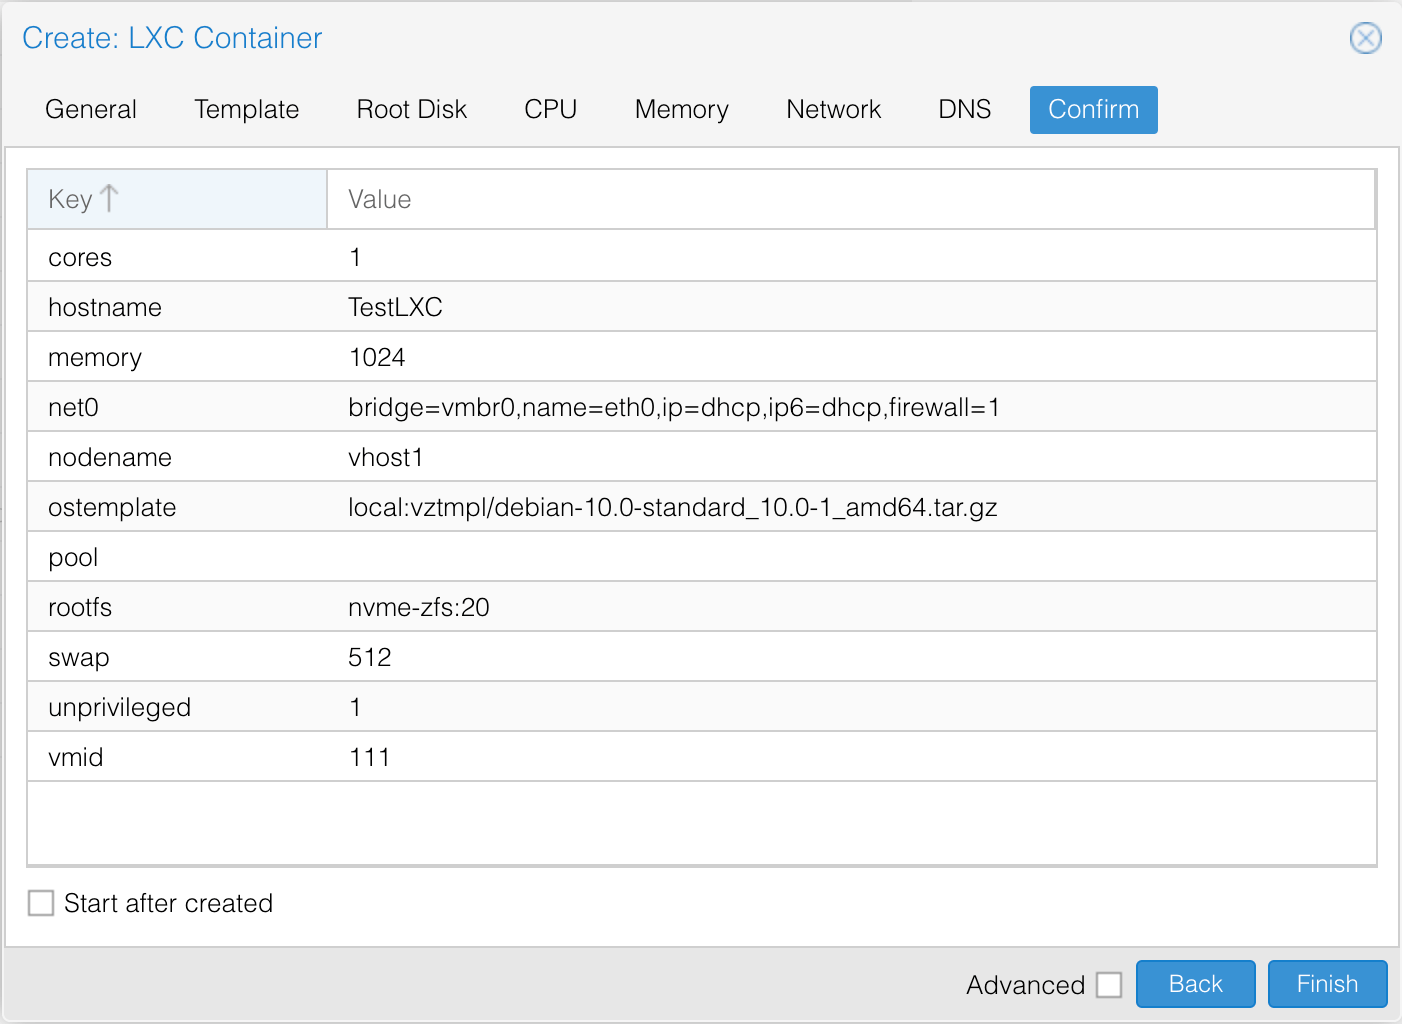
Task: Select the Confirm tab
Action: tap(1094, 109)
